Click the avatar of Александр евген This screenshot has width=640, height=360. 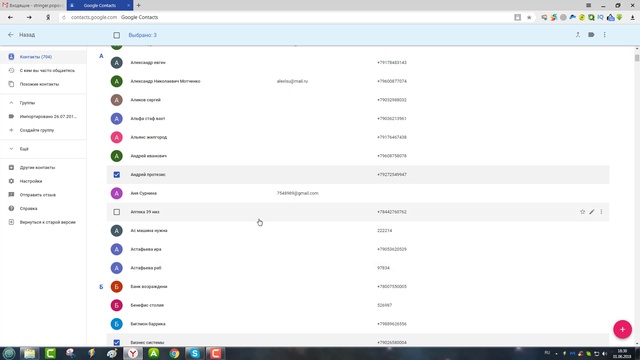click(x=116, y=62)
